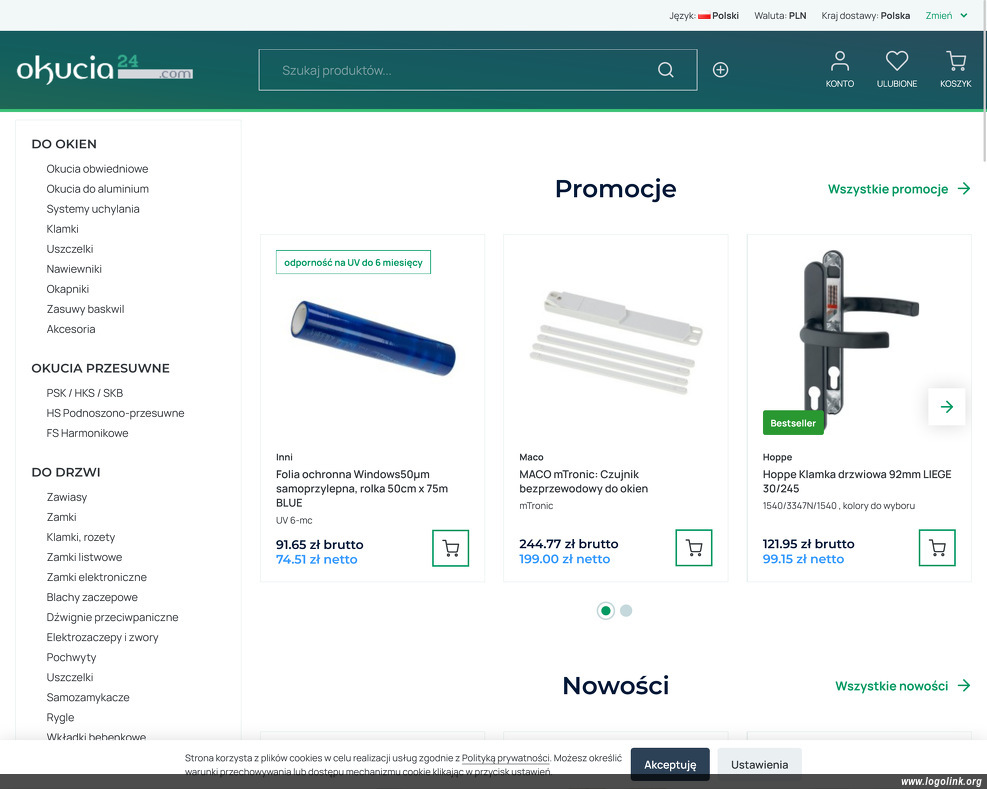Select the second carousel page dot

(626, 611)
